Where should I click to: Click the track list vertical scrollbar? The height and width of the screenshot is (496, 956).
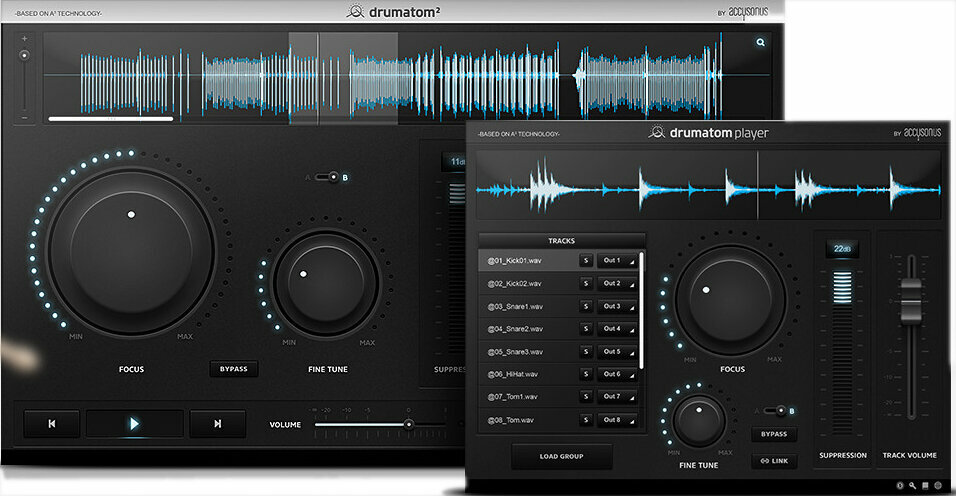pos(641,310)
